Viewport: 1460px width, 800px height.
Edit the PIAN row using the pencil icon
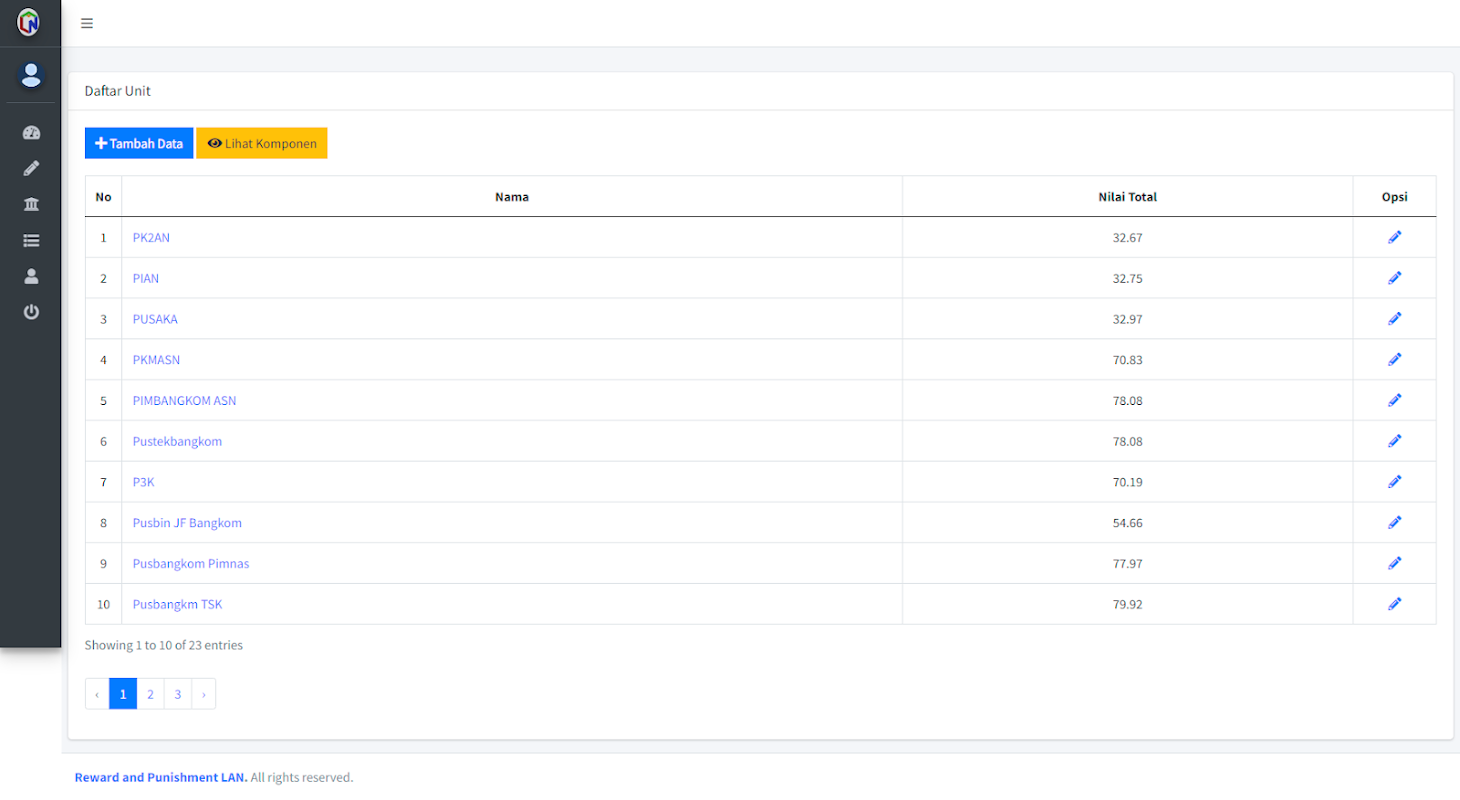click(1395, 278)
